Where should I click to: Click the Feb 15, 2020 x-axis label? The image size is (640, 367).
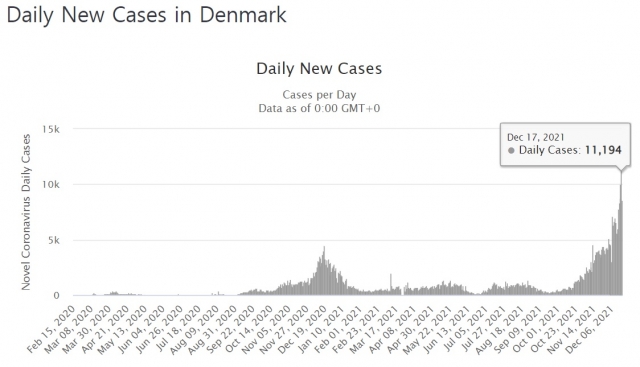coord(52,329)
